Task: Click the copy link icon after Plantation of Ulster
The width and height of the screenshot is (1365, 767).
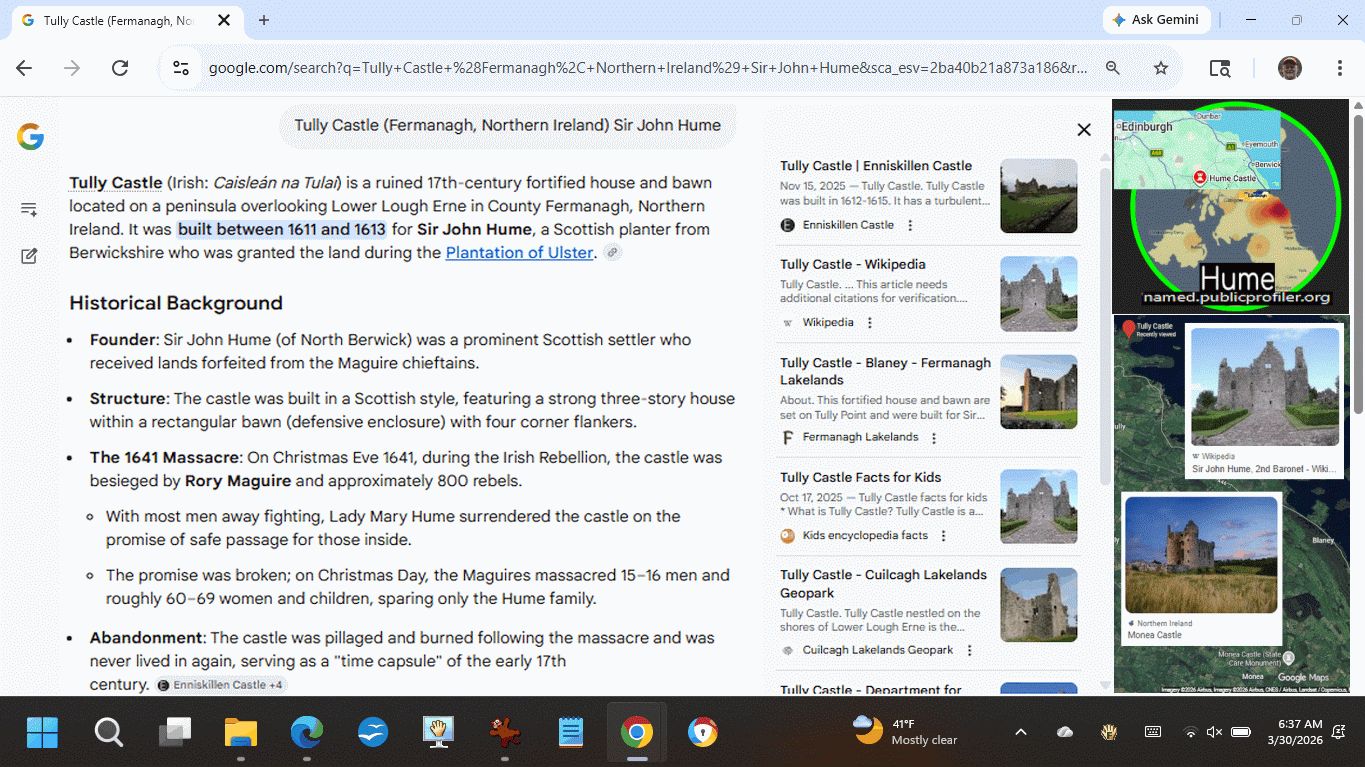Action: click(612, 253)
